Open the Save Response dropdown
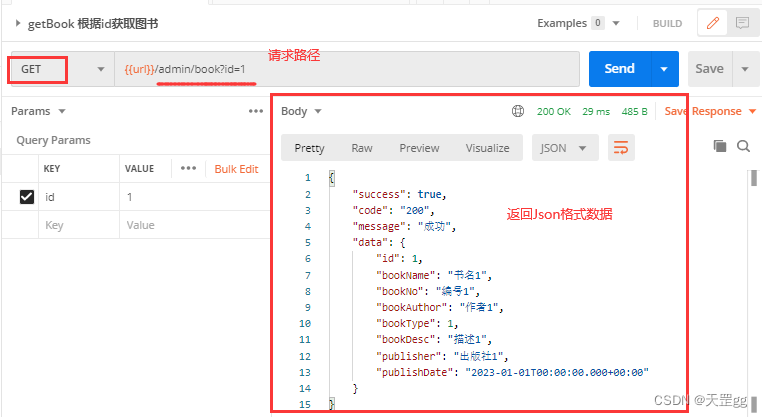 tap(752, 111)
